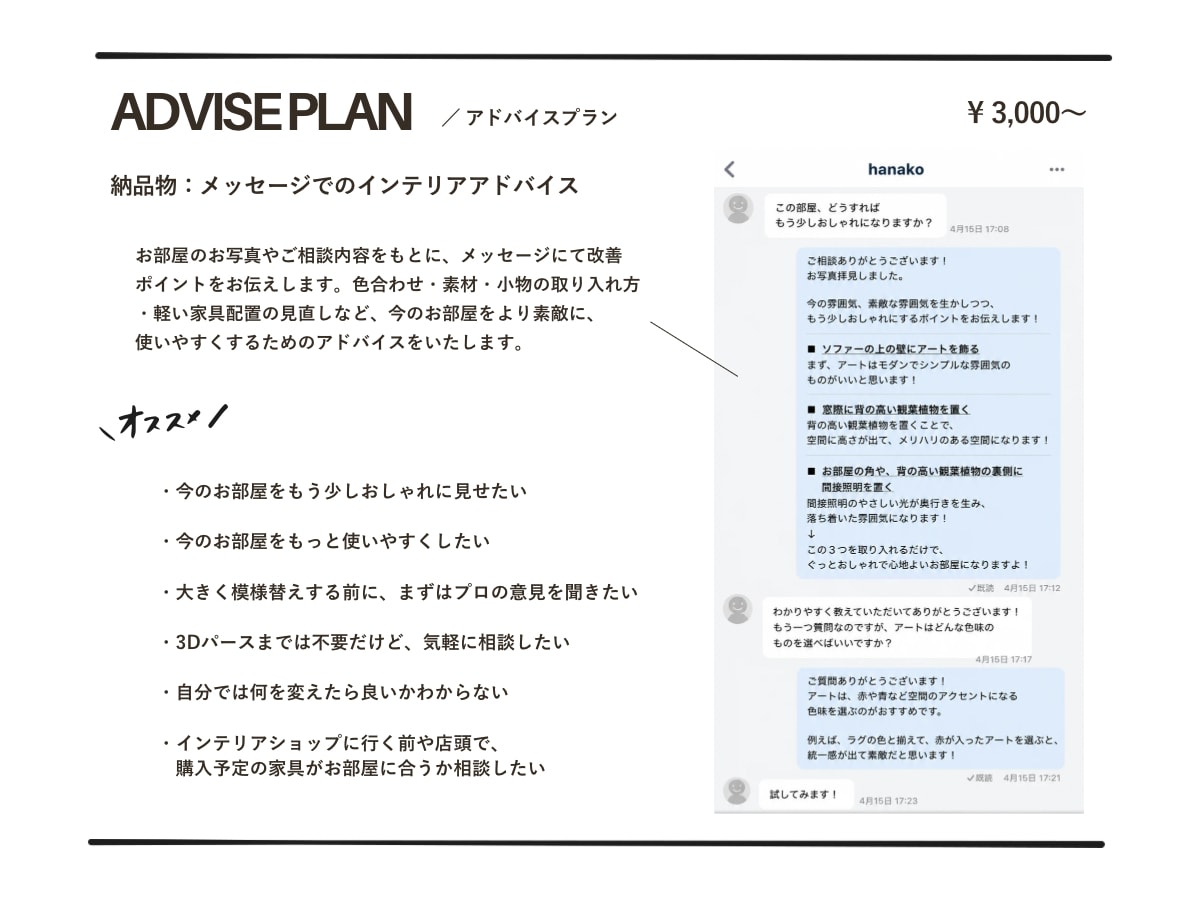Click message line 'ぐっとおしゃれで心地よいお部屋になりますよ！'
The image size is (1200, 900).
click(x=918, y=565)
